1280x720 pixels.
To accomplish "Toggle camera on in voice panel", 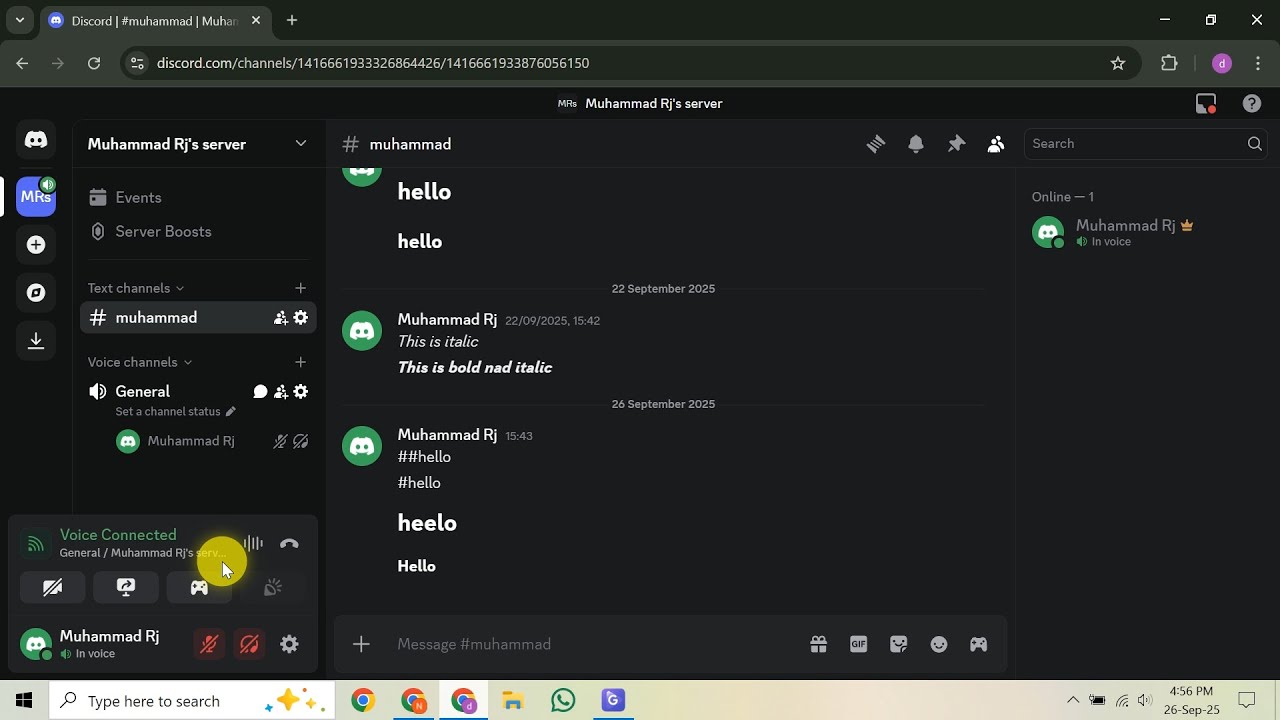I will 53,588.
